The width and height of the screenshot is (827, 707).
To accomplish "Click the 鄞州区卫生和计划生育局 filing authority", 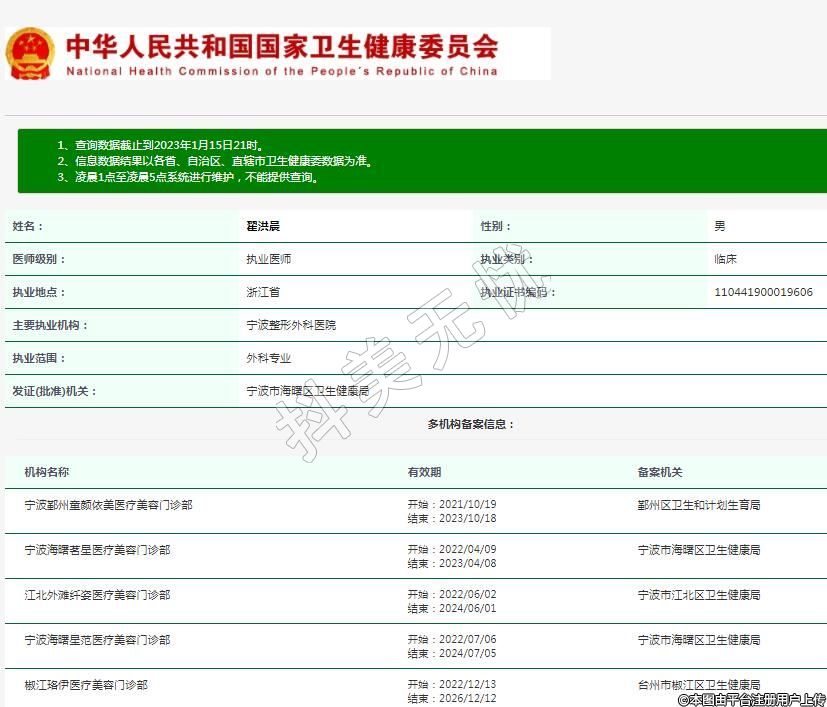I will (x=698, y=505).
